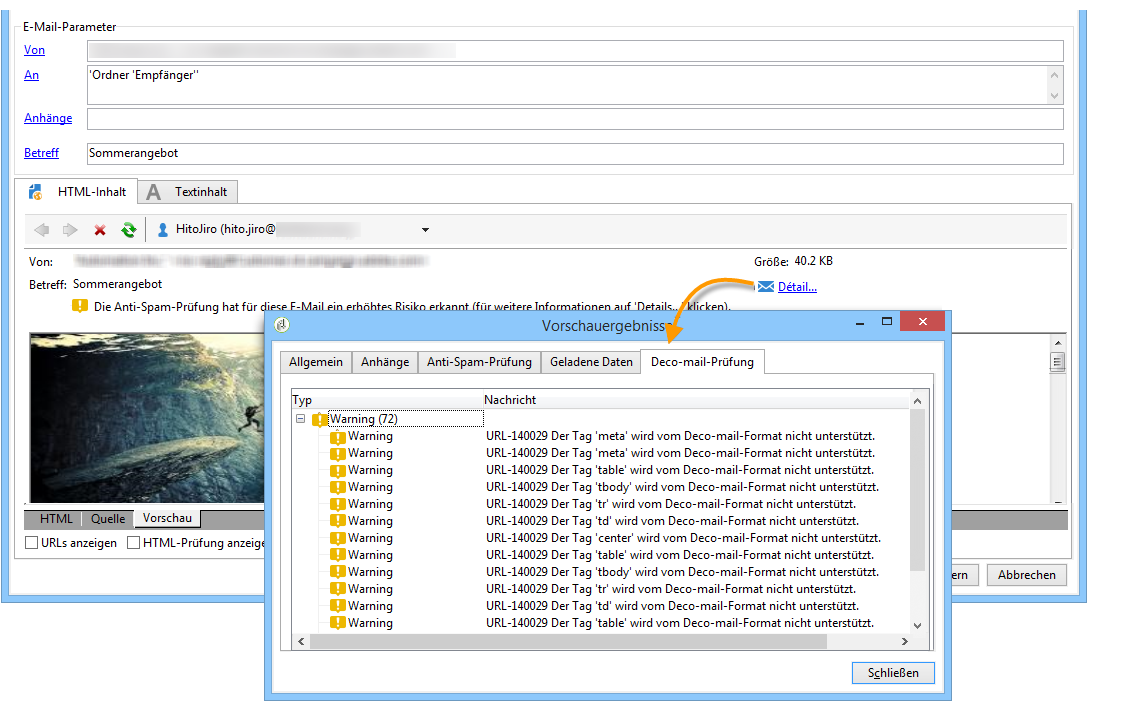Image resolution: width=1121 pixels, height=716 pixels.
Task: Click the Betreff field containing Sommerangebot
Action: 576,154
